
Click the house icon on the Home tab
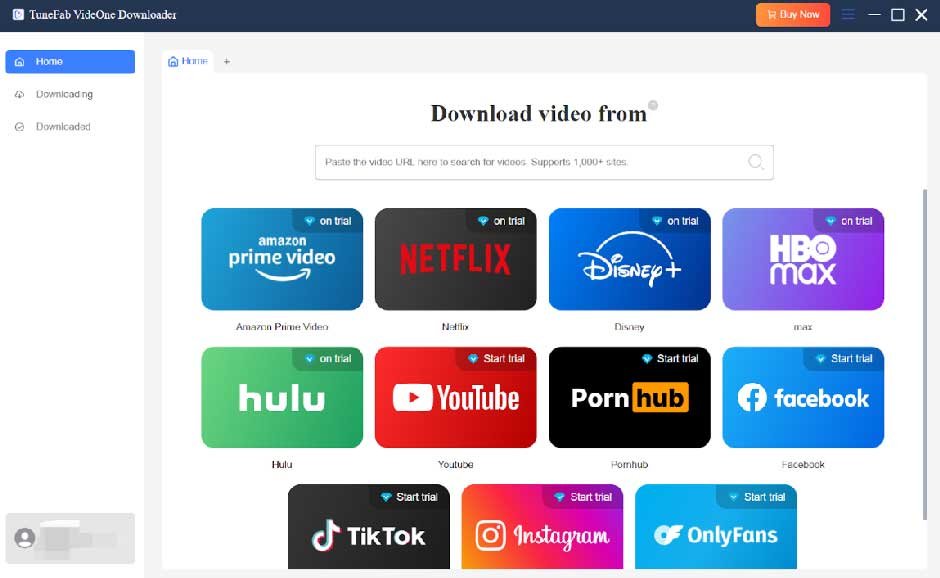173,61
